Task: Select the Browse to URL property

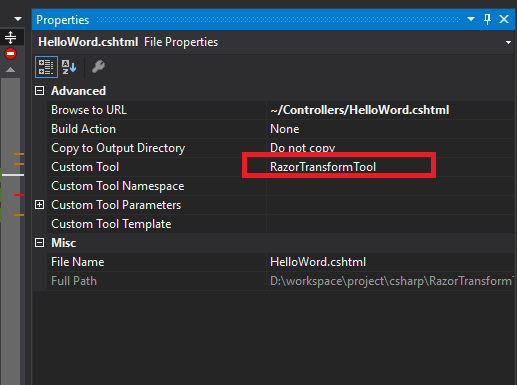Action: [89, 110]
